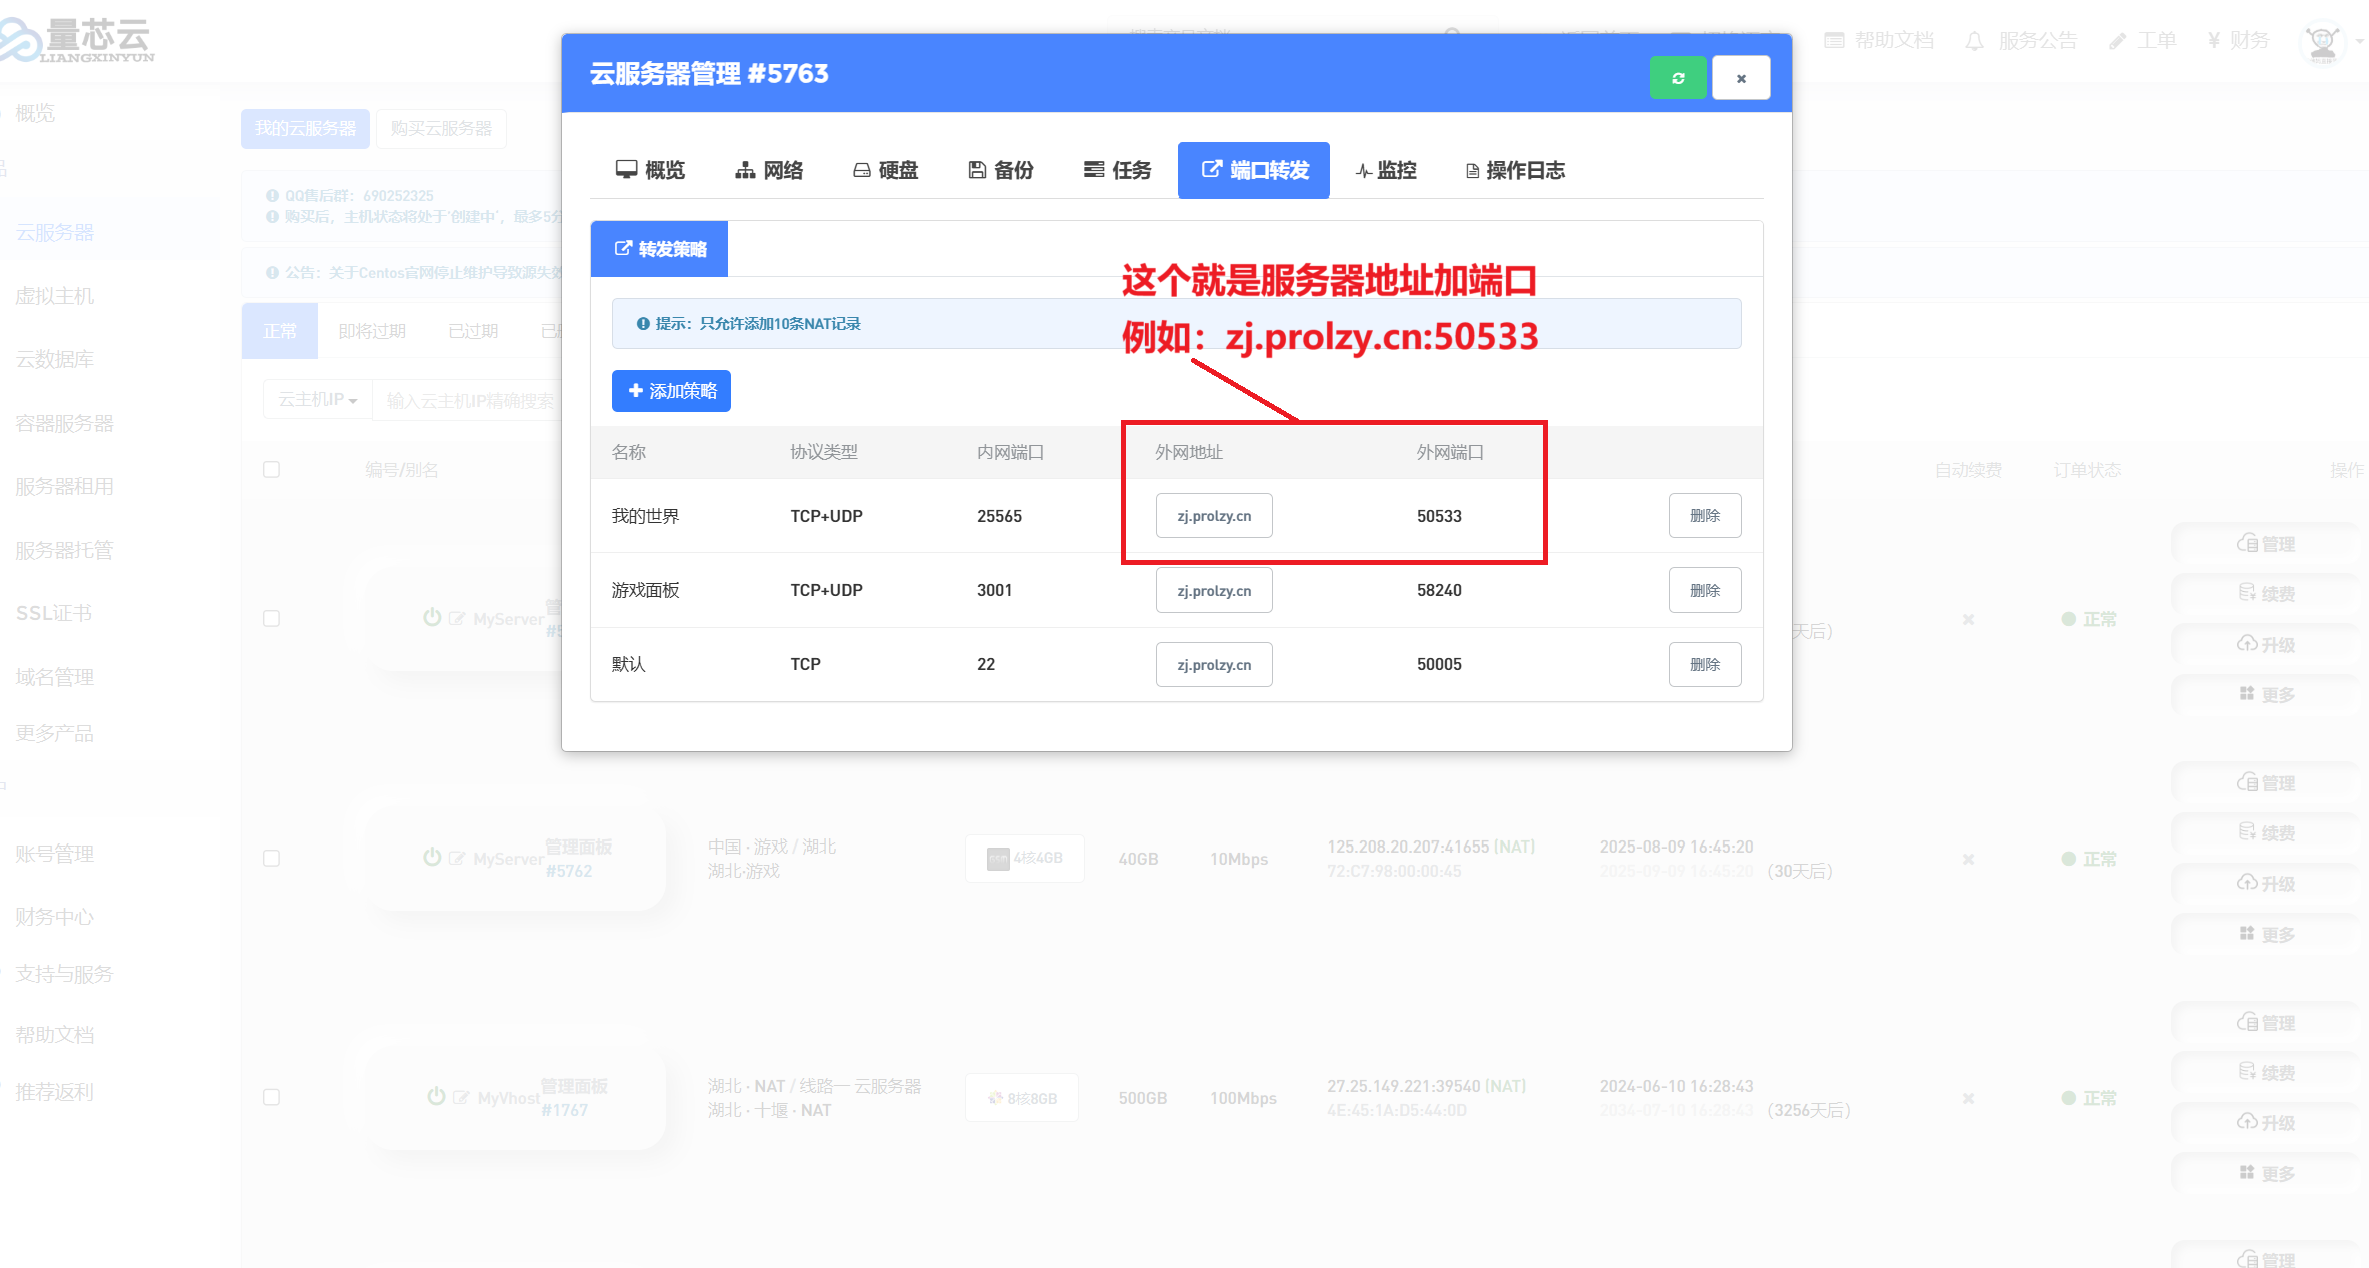Screen dimensions: 2369x1268
Task: Click the 升级 cloud upload icon for server #5762
Action: pos(2247,883)
